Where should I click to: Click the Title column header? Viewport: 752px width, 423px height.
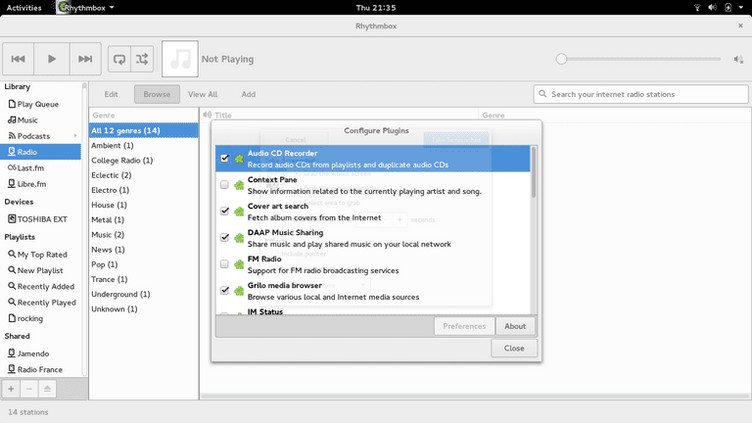click(x=340, y=115)
